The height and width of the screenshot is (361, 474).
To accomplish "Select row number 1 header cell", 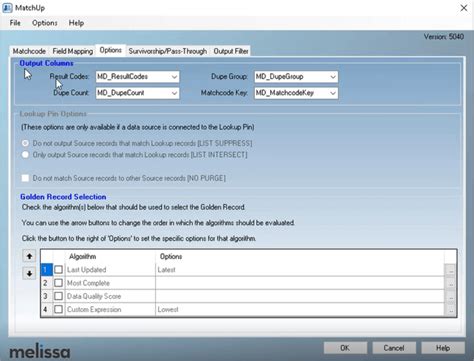I will pyautogui.click(x=46, y=270).
